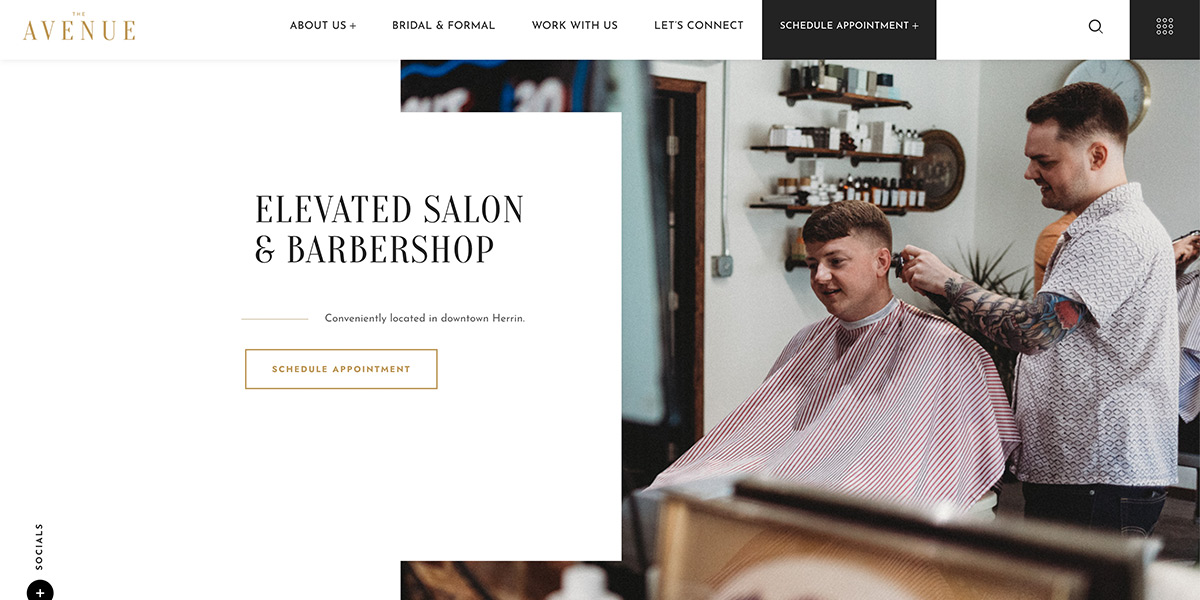Click the gold-outlined Schedule Appointment button
Screen dimensions: 1200x600
coord(341,369)
